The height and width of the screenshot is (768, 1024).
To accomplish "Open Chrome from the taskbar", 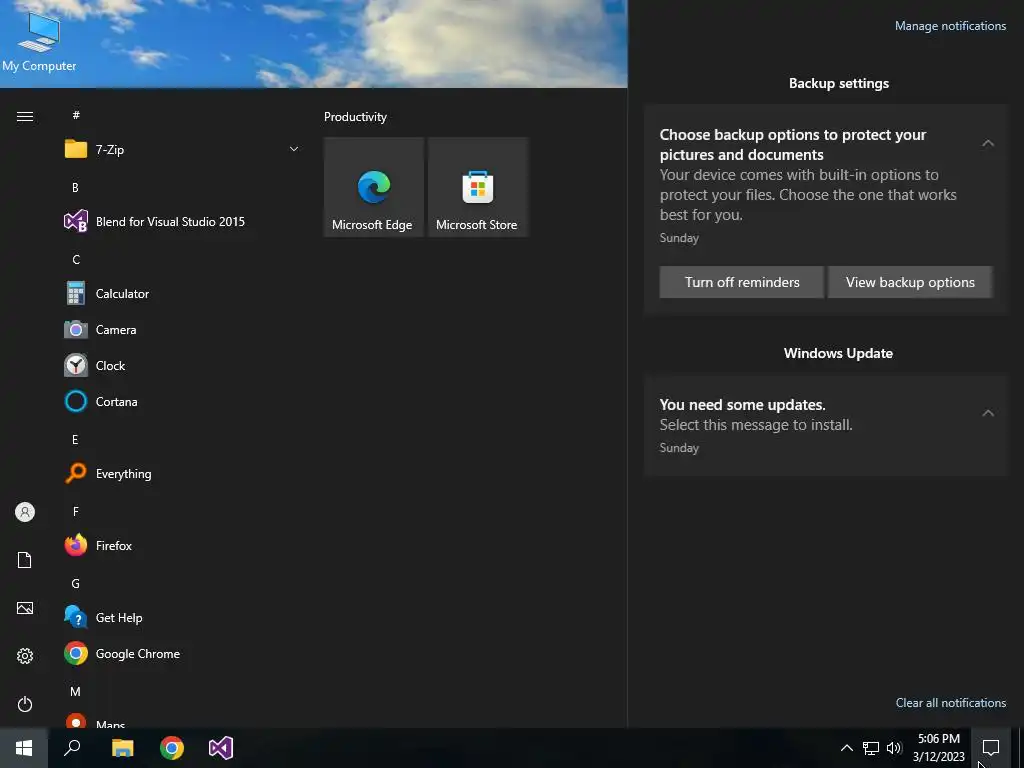I will [x=172, y=748].
